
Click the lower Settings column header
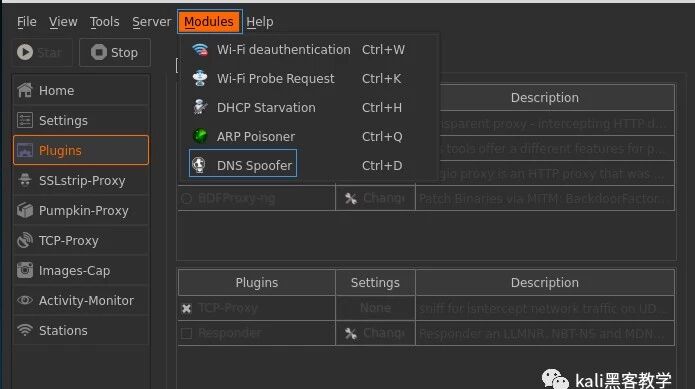coord(375,283)
